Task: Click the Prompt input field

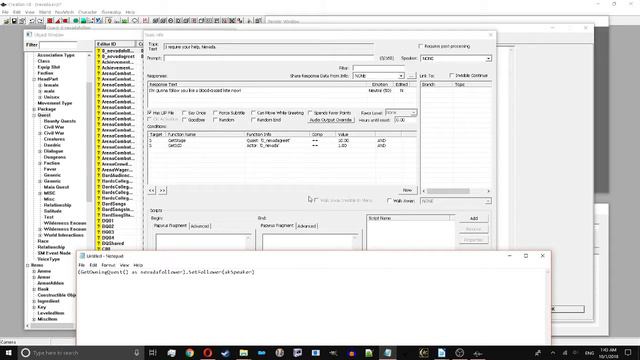Action: pos(269,58)
